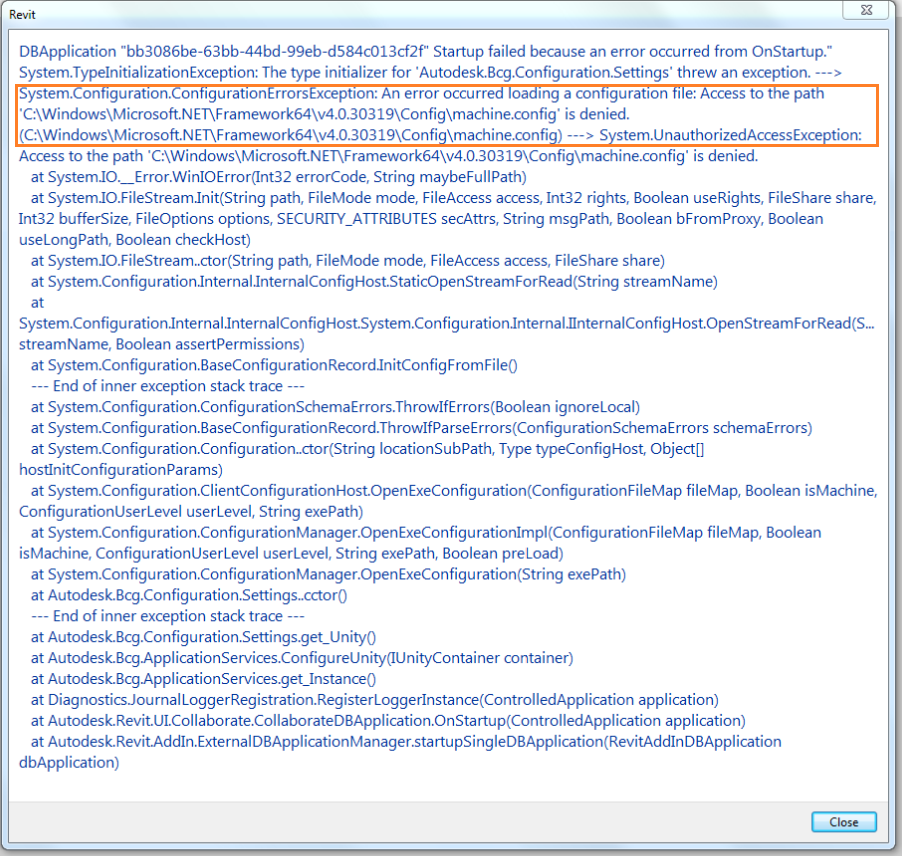Image resolution: width=902 pixels, height=856 pixels.
Task: Click the StaticOpenStreamForRead stack line
Action: coord(374,281)
